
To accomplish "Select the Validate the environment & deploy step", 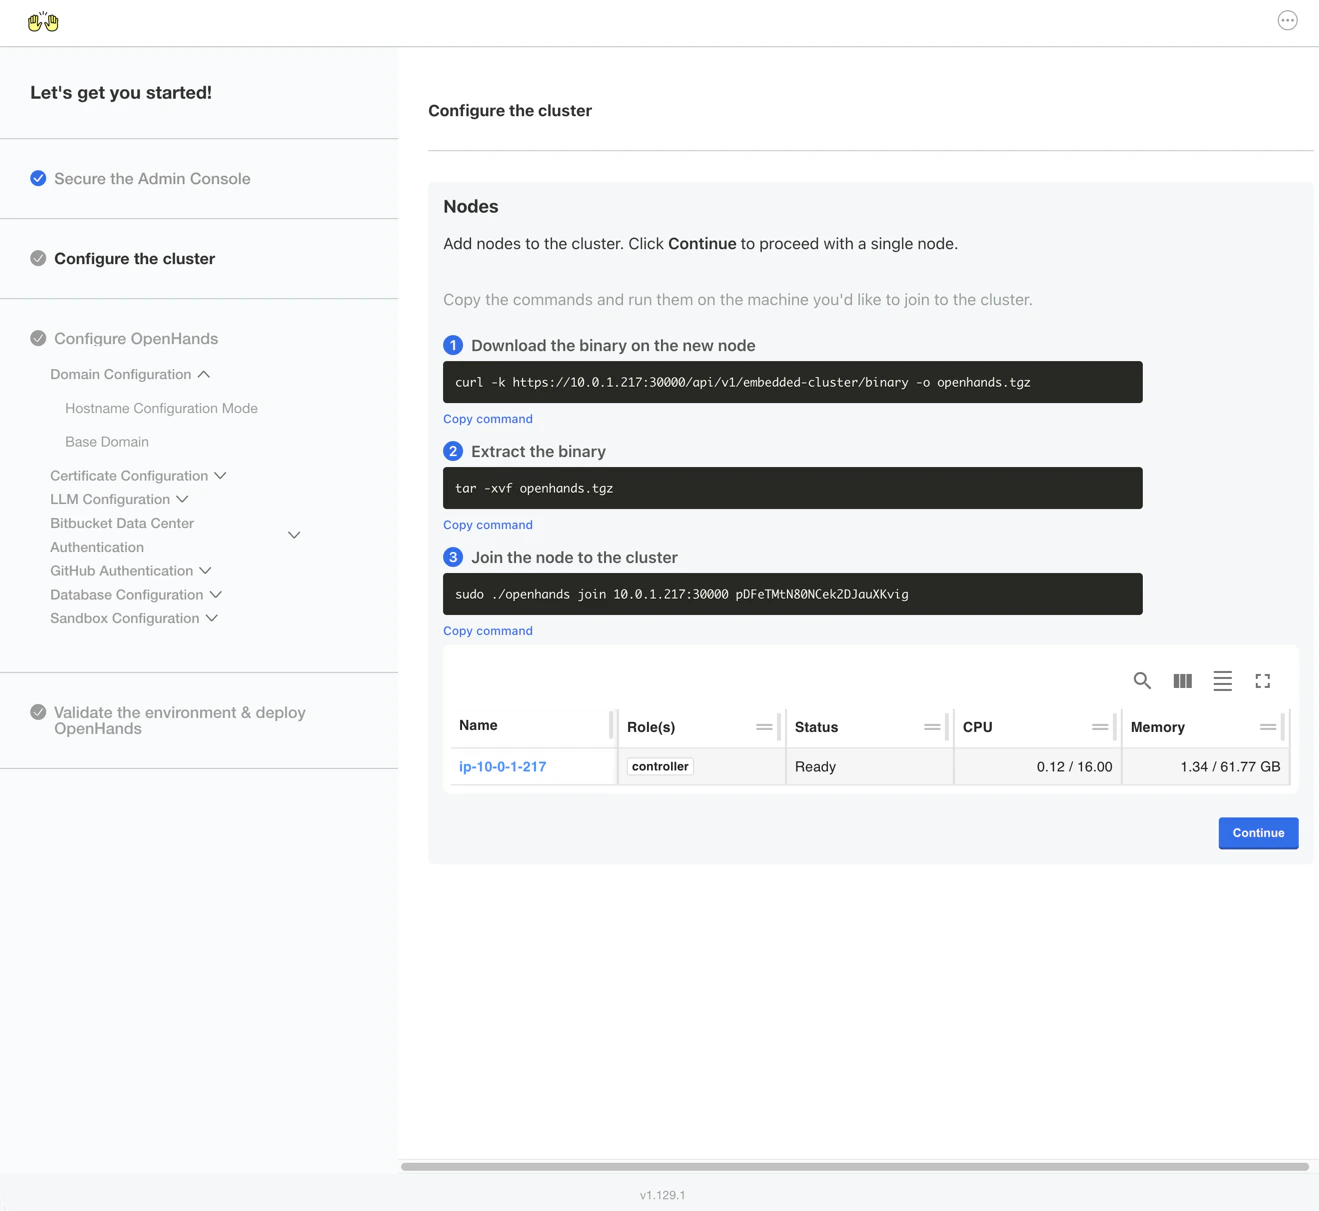I will 179,720.
